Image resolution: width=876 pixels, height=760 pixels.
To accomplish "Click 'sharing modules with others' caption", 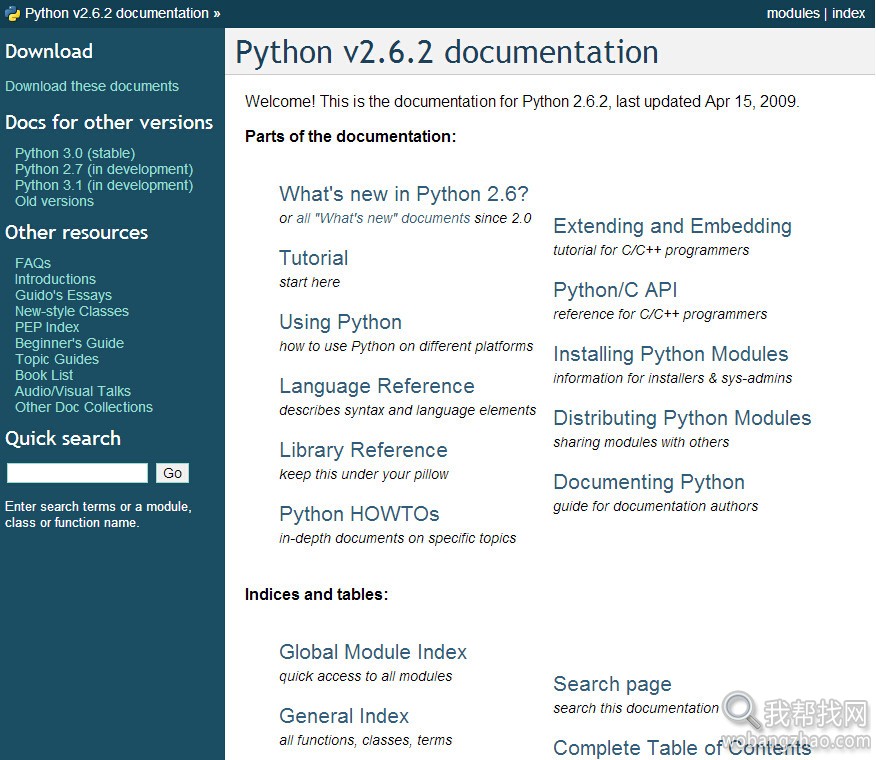I will tap(641, 443).
